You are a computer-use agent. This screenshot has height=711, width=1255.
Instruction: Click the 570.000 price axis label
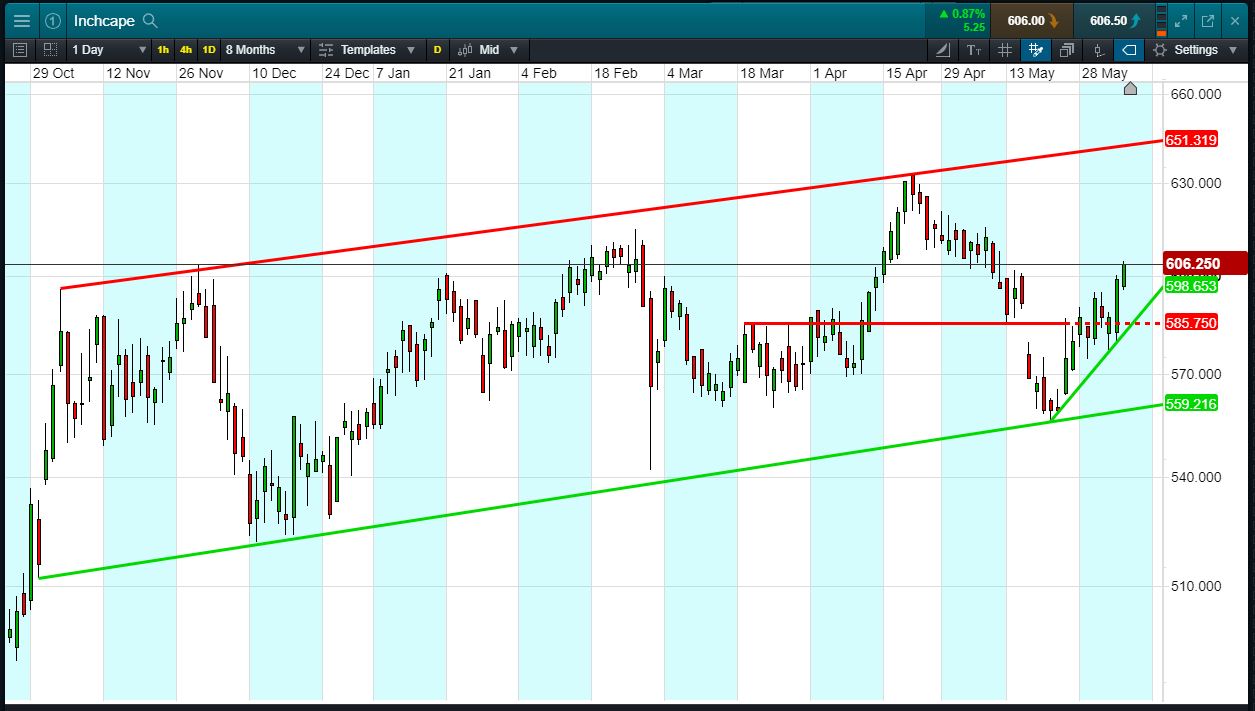(x=1194, y=374)
